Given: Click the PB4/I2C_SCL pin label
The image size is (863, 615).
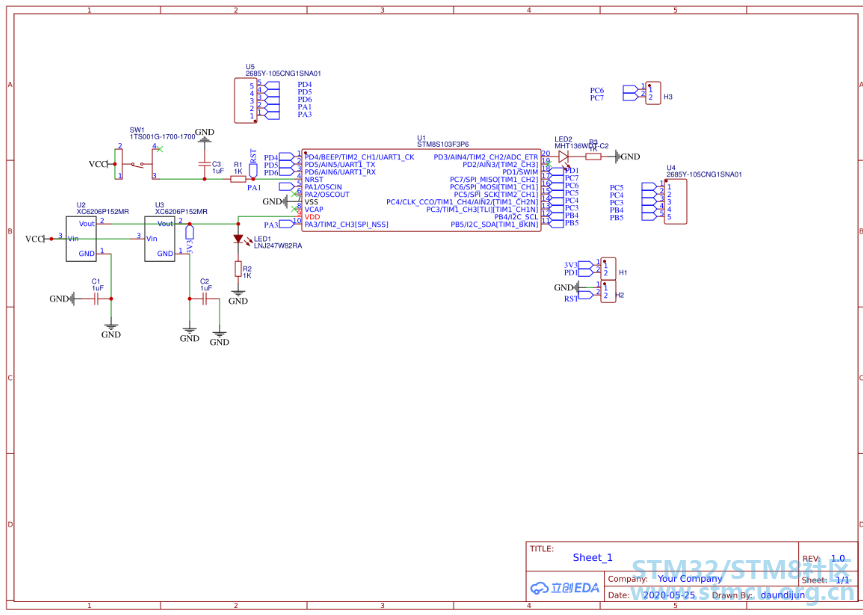Looking at the screenshot, I should [516, 217].
